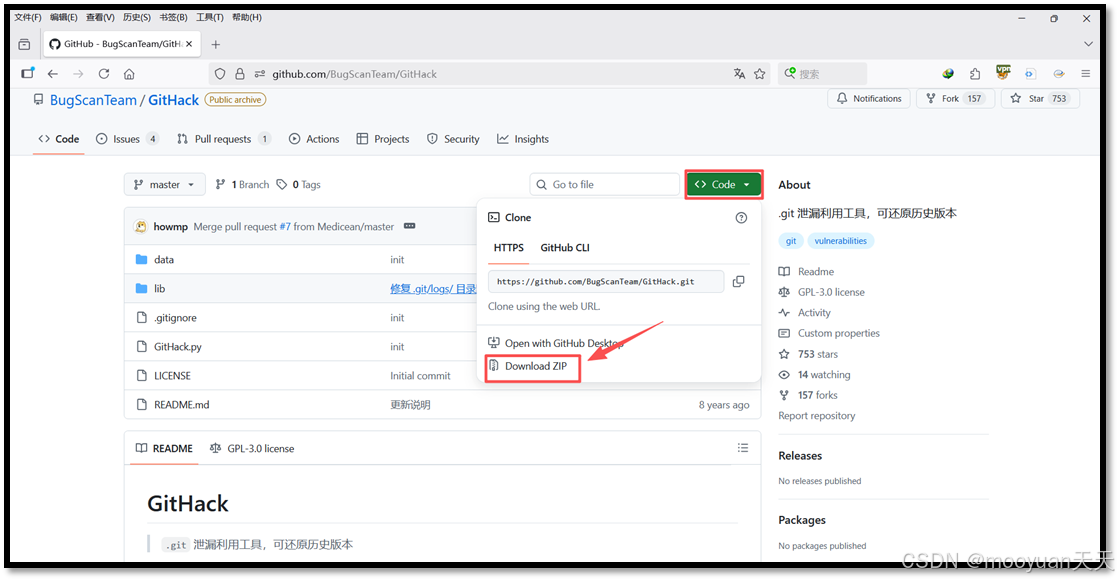1119x581 pixels.
Task: Switch to the Projects tab
Action: pos(383,139)
